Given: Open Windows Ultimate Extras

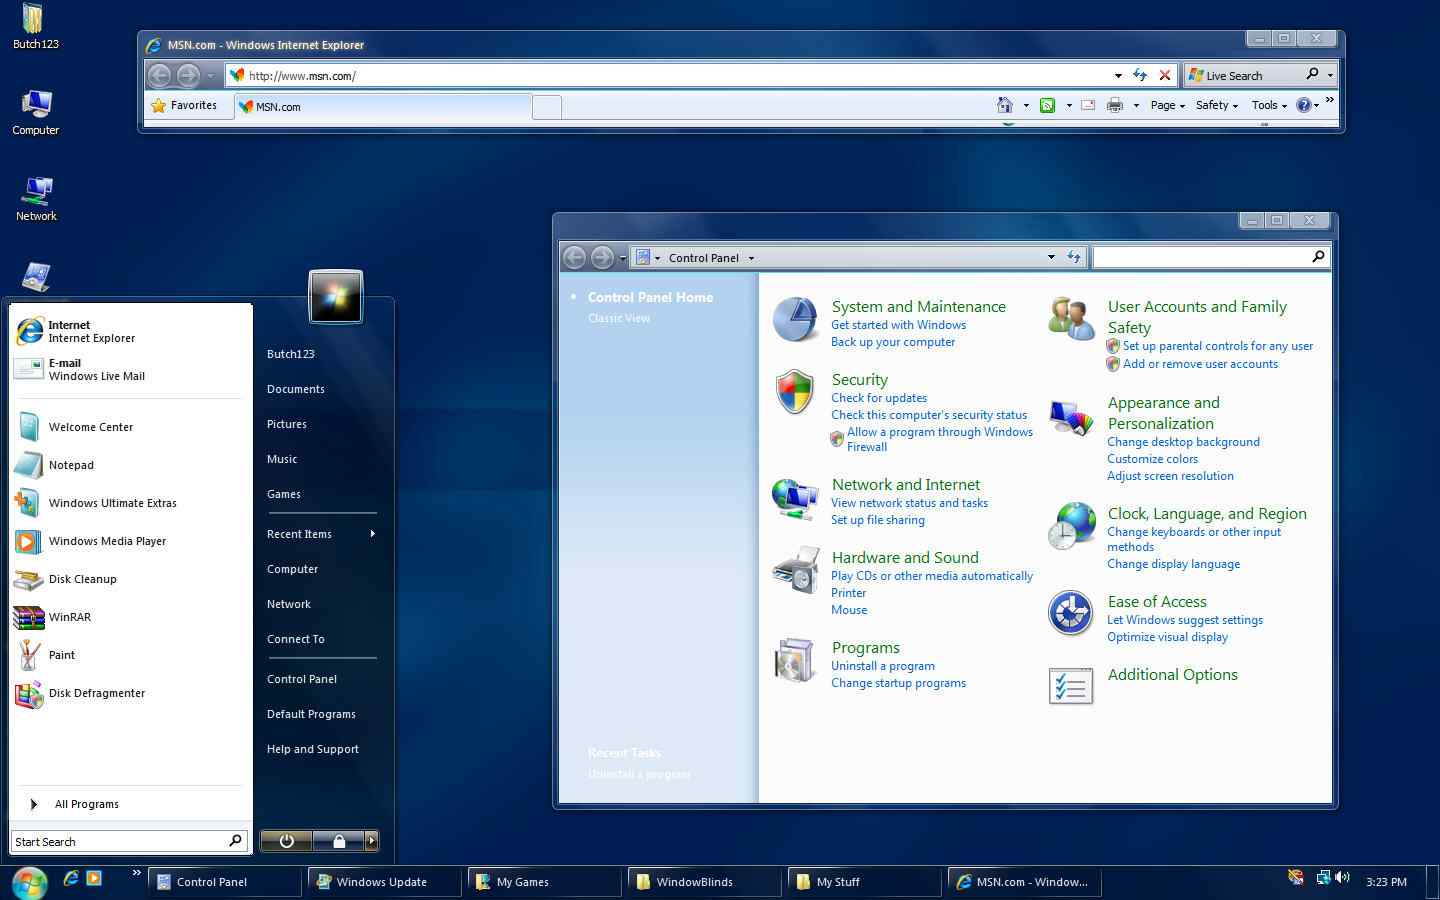Looking at the screenshot, I should coord(129,503).
